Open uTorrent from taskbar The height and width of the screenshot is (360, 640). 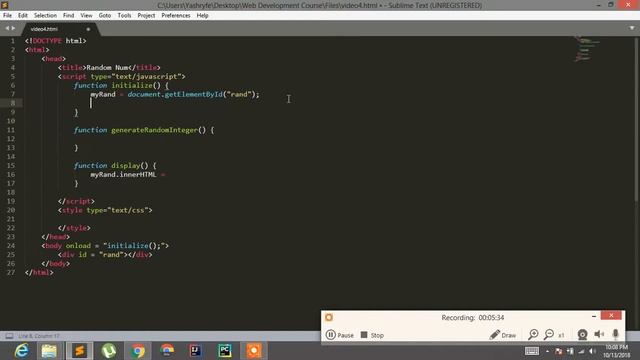tap(109, 351)
